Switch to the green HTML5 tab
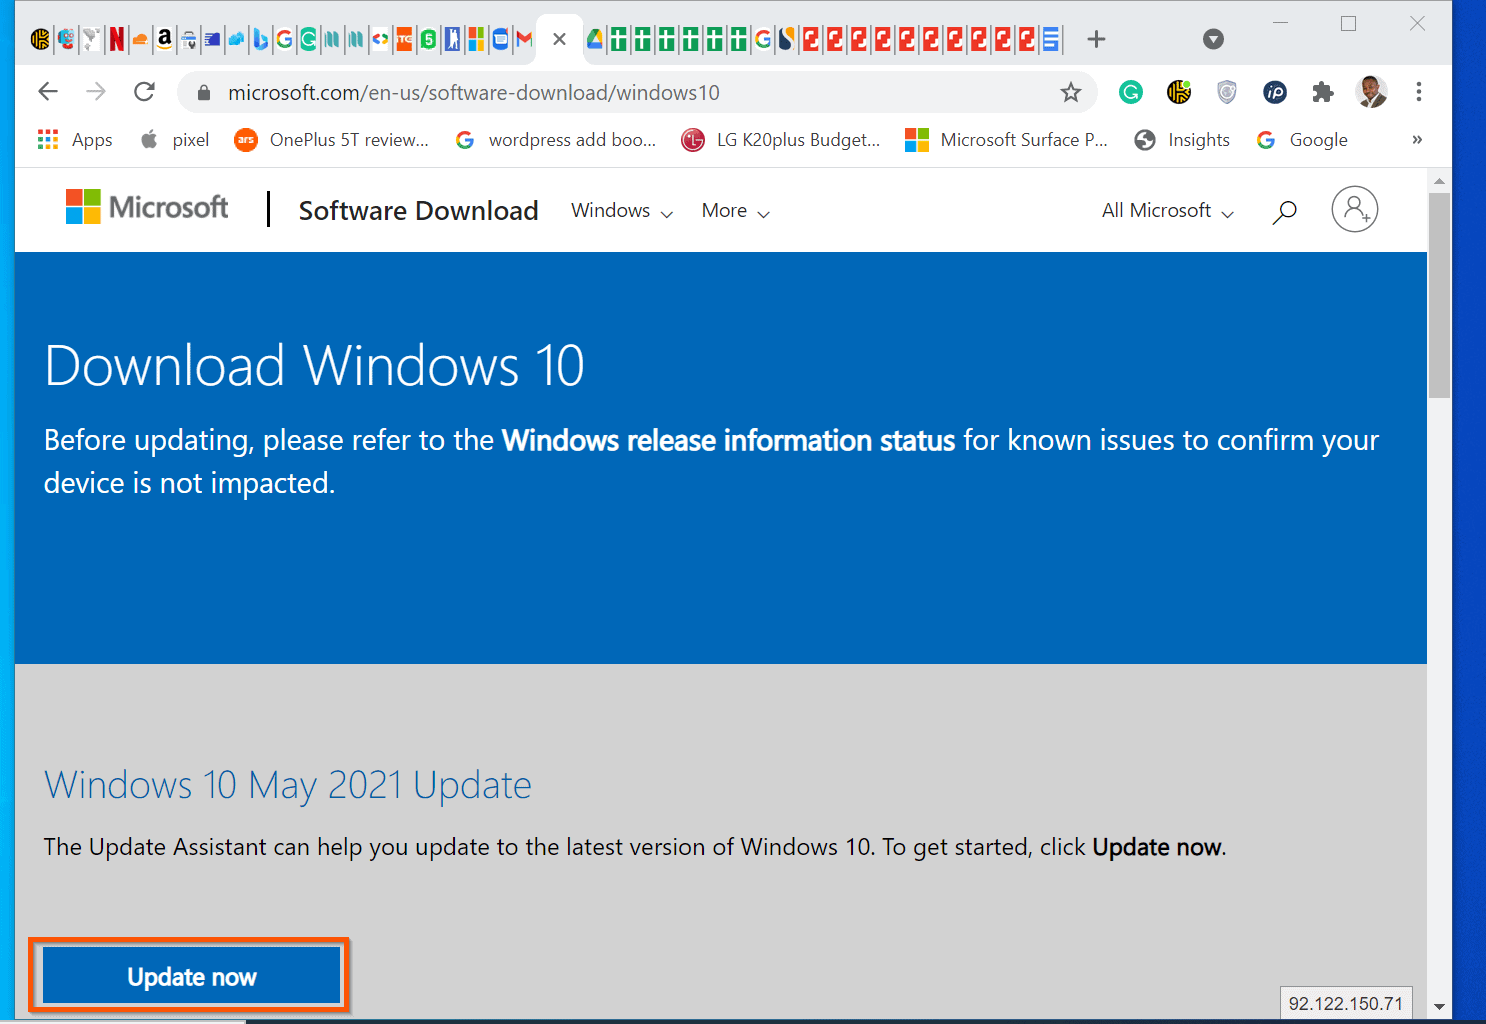Screen dimensions: 1486x1024 428,39
